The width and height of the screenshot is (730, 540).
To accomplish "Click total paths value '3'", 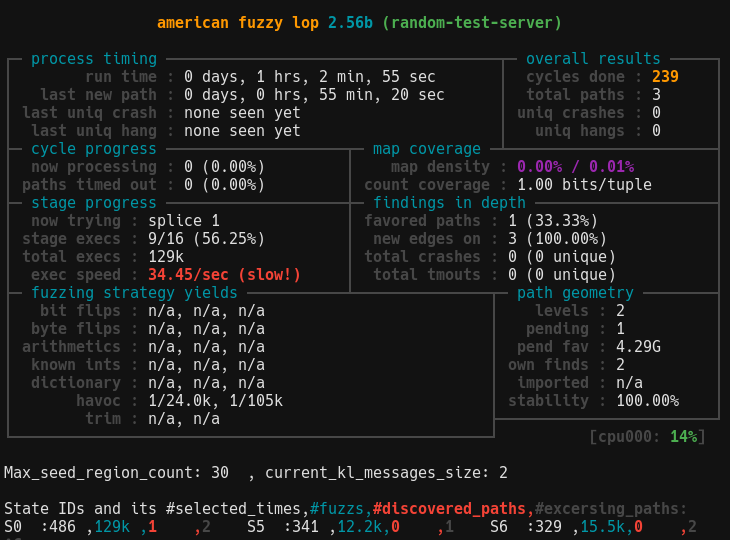I will coord(656,94).
